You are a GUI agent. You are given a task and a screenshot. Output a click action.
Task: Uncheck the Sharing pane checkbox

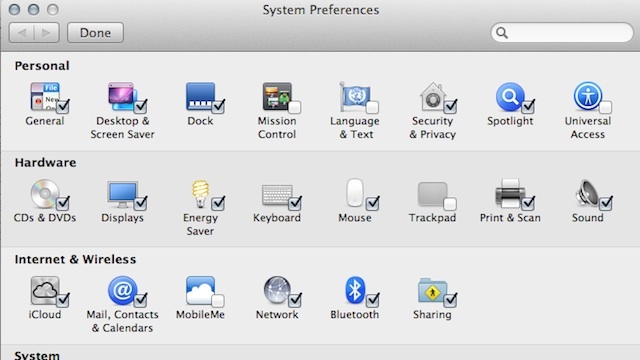pos(450,300)
